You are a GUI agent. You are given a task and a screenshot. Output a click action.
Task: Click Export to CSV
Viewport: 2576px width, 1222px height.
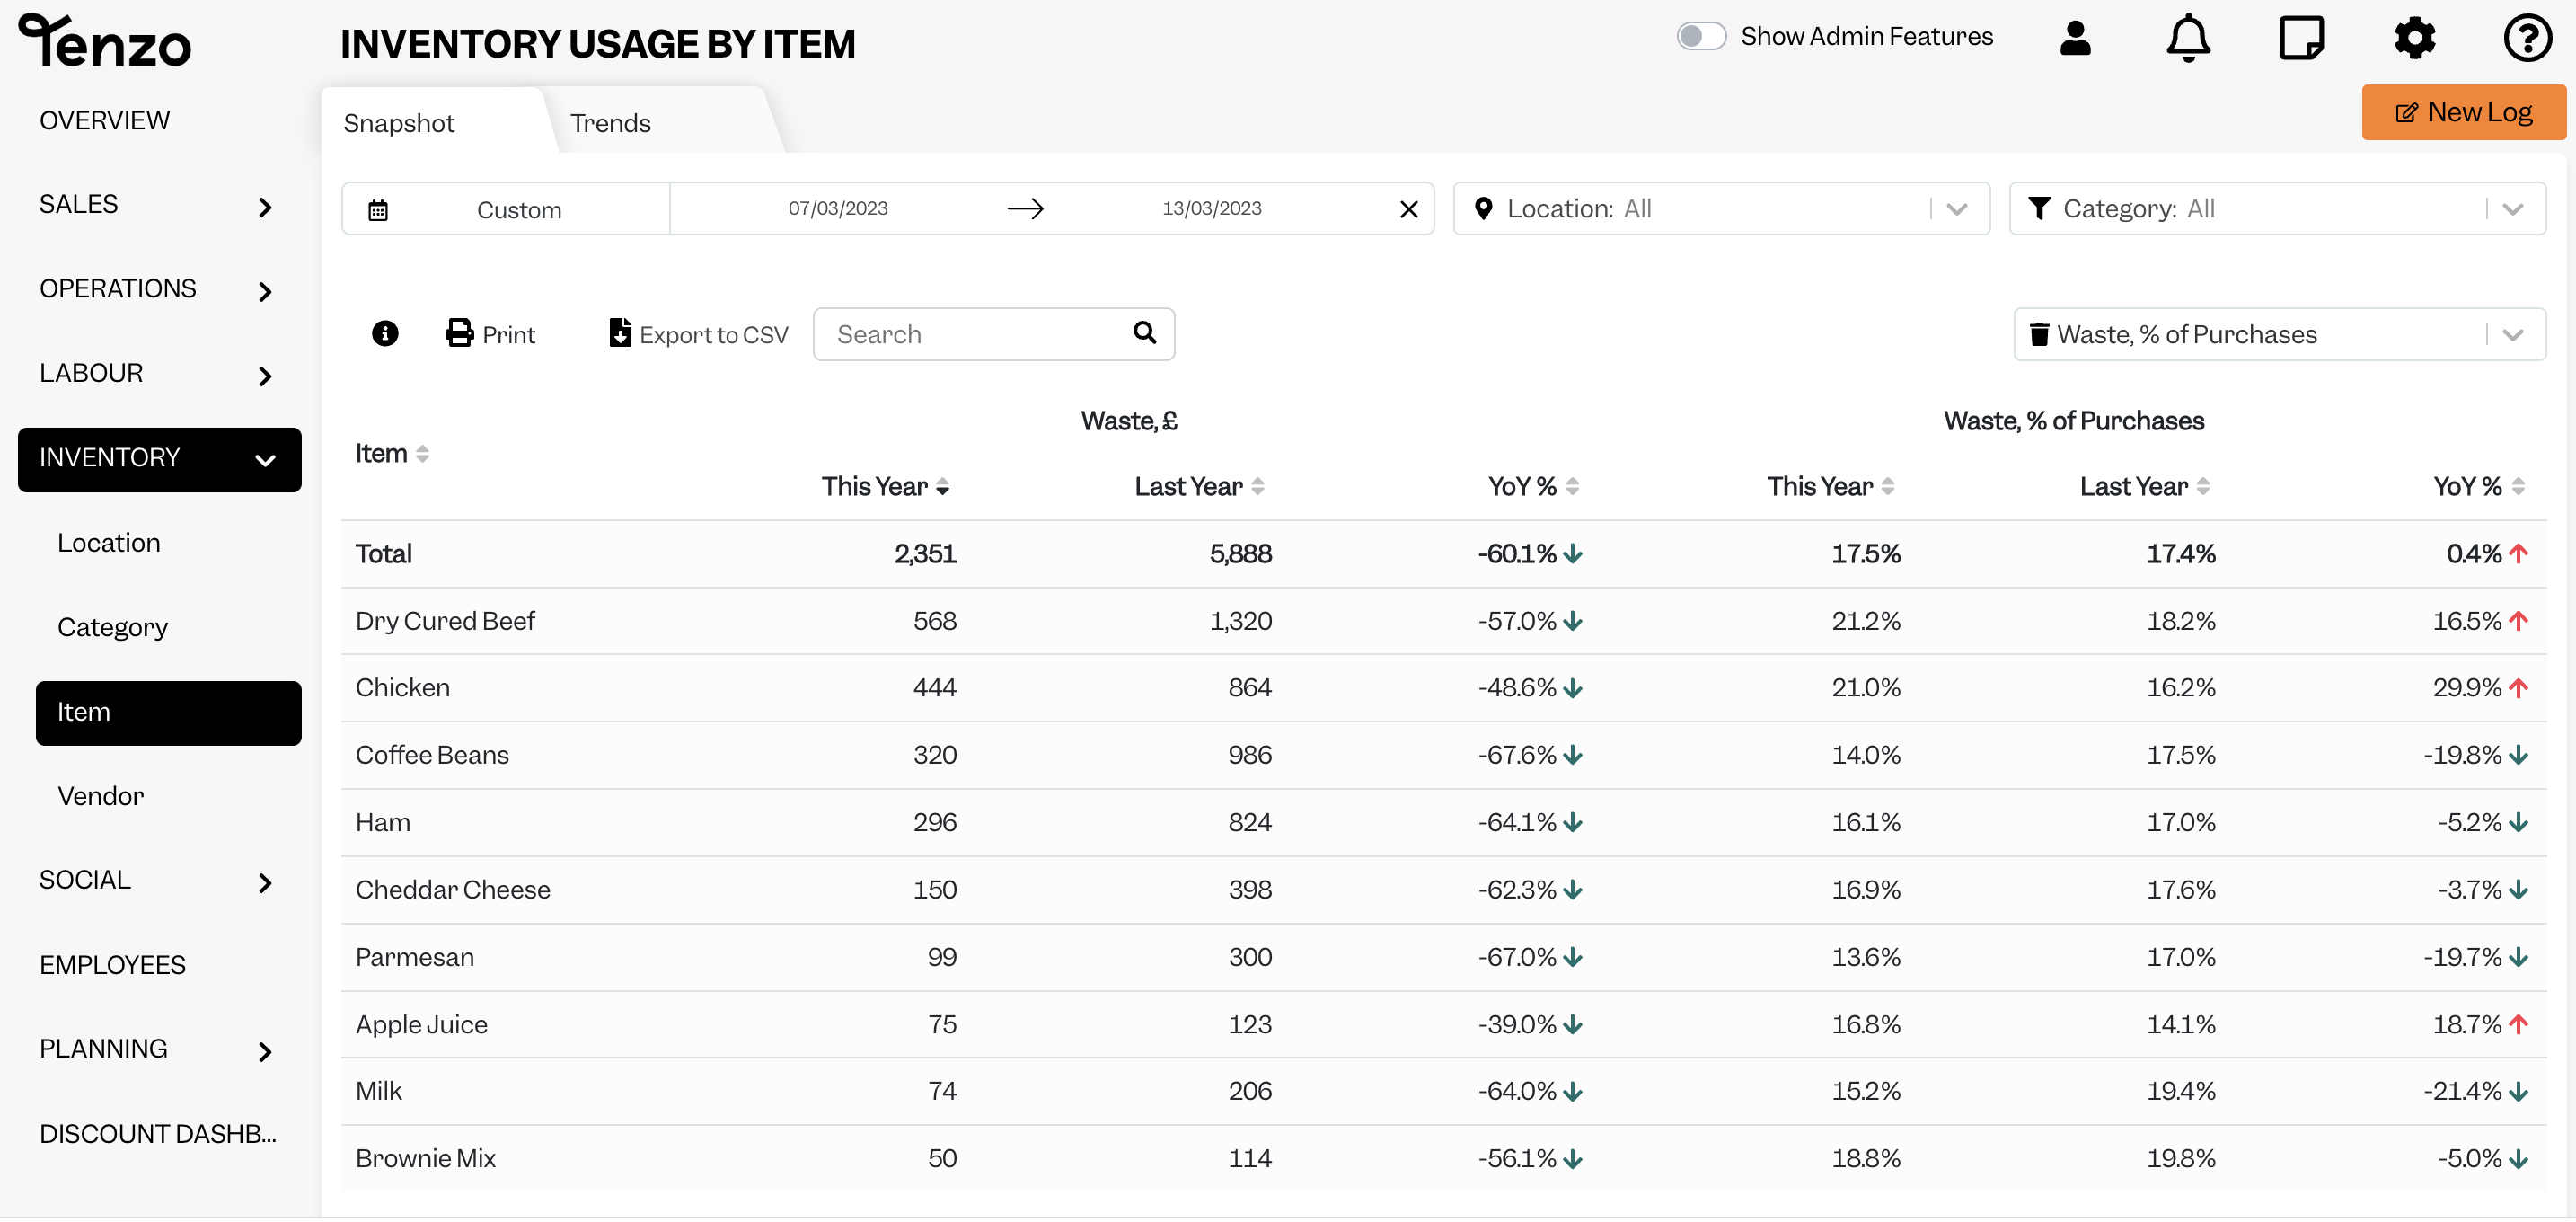point(698,334)
